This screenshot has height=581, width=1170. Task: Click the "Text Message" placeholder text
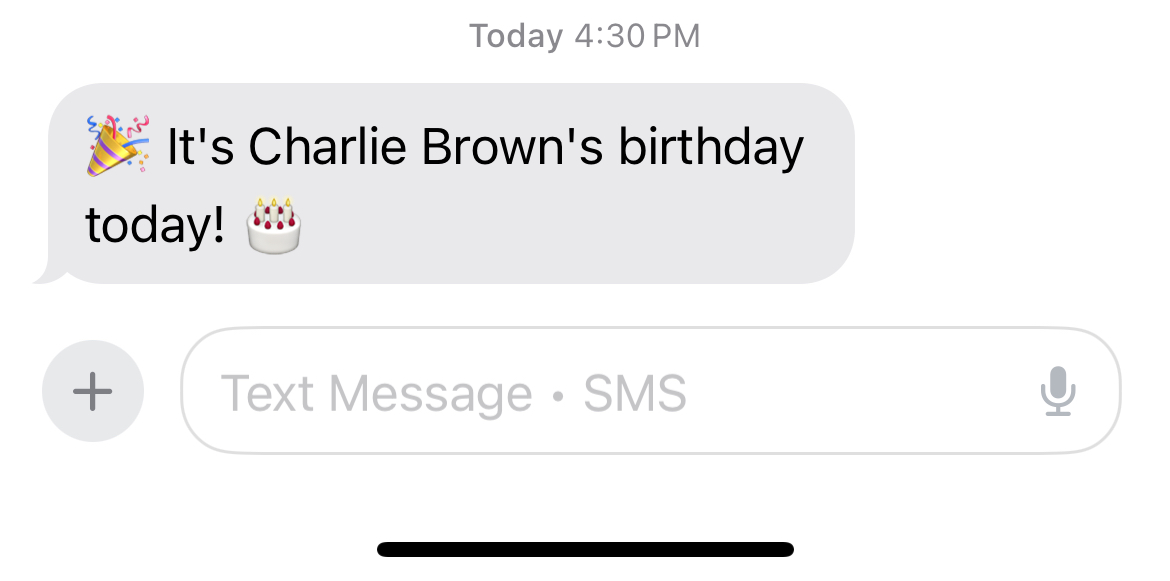(376, 393)
